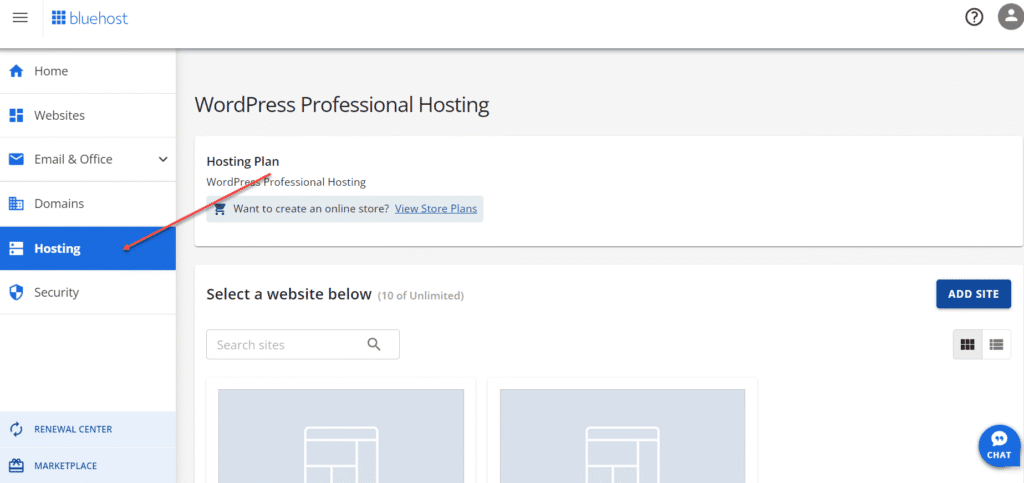Click the search magnifier icon
The height and width of the screenshot is (483, 1024).
374,344
